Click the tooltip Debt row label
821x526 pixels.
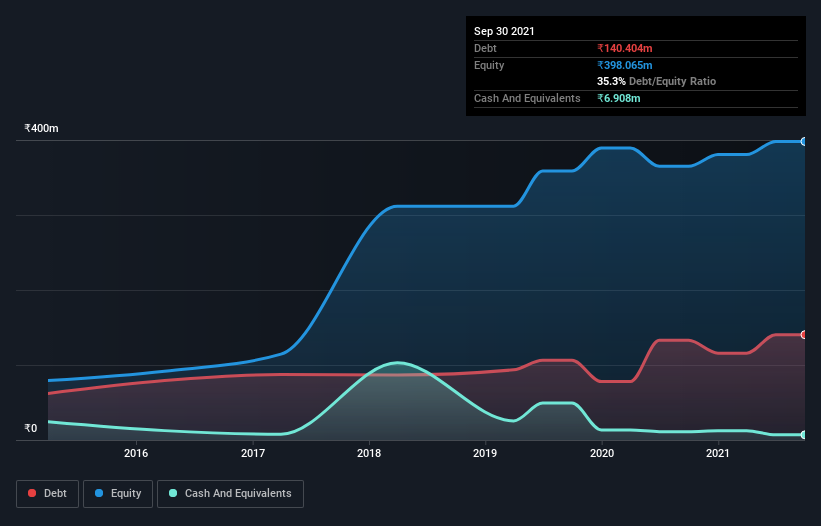click(x=485, y=48)
